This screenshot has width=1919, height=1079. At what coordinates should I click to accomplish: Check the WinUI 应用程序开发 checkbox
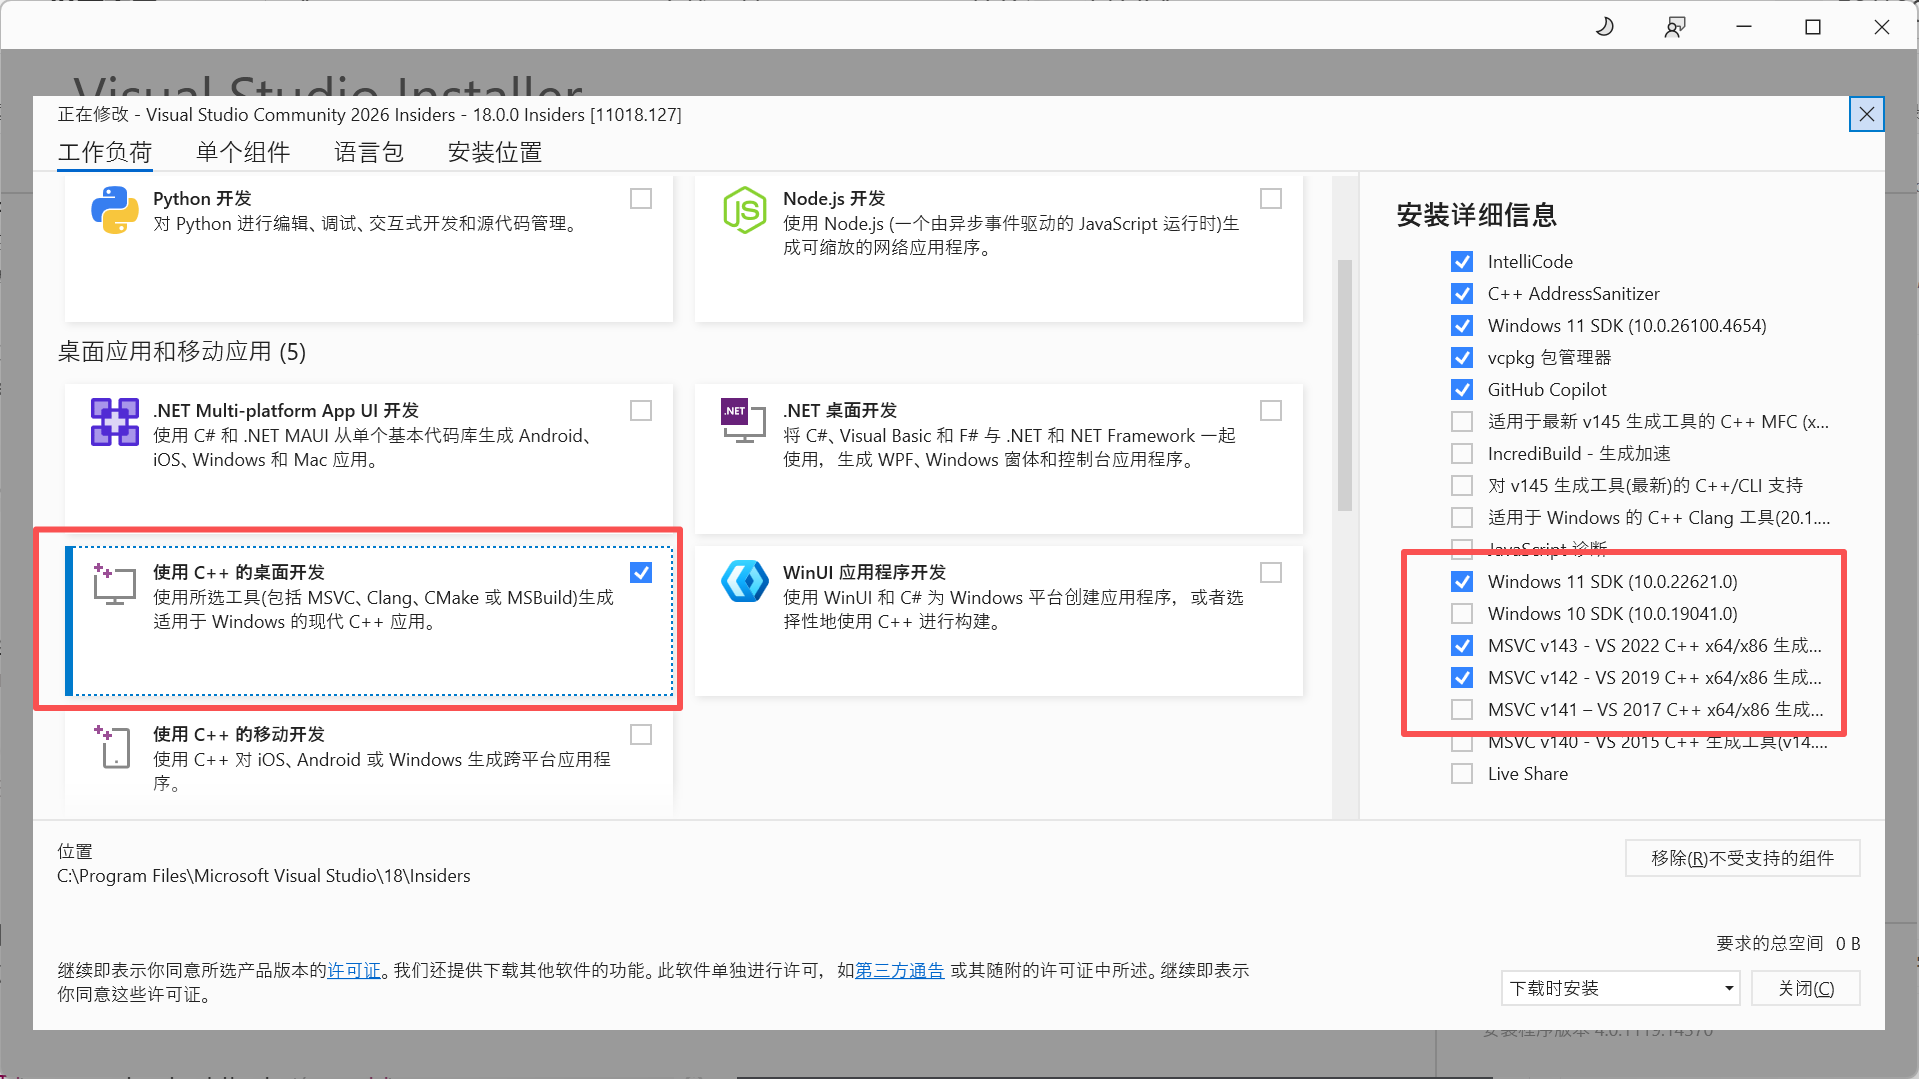point(1271,573)
